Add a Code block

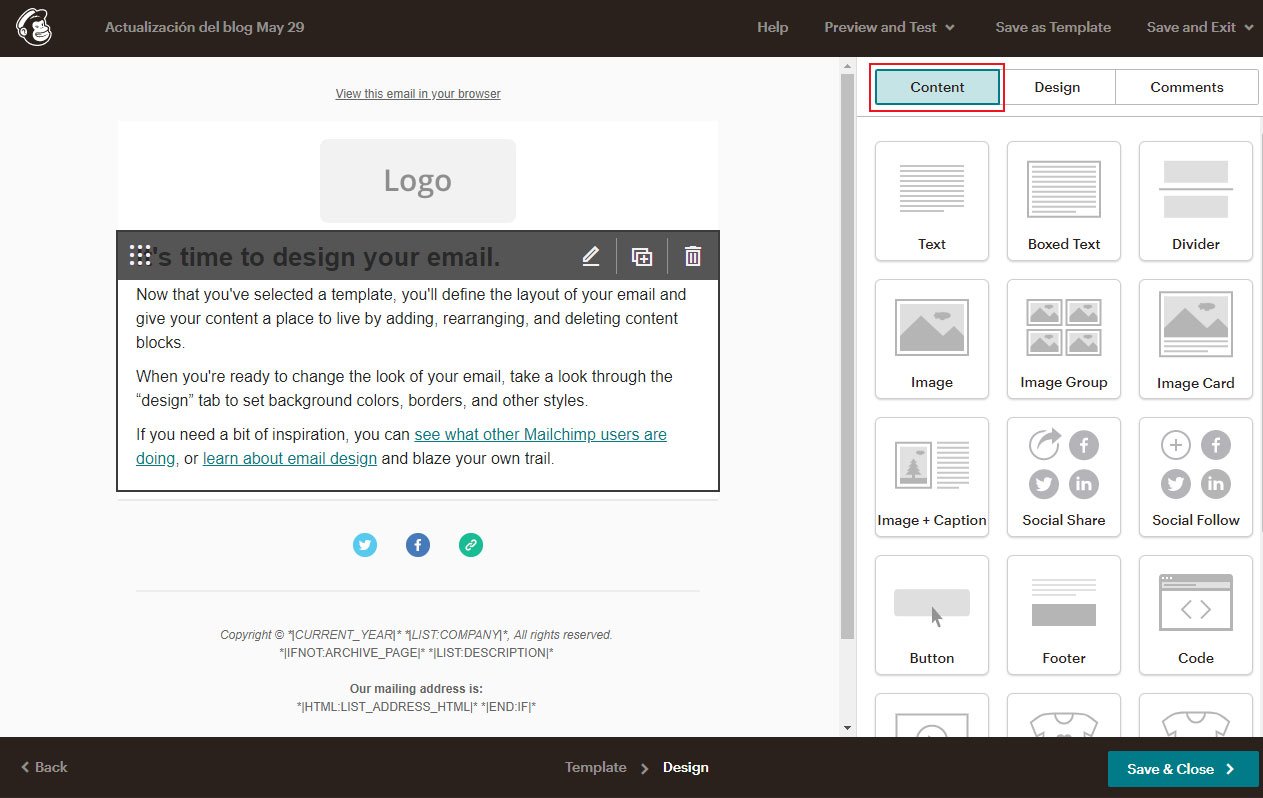(x=1196, y=615)
